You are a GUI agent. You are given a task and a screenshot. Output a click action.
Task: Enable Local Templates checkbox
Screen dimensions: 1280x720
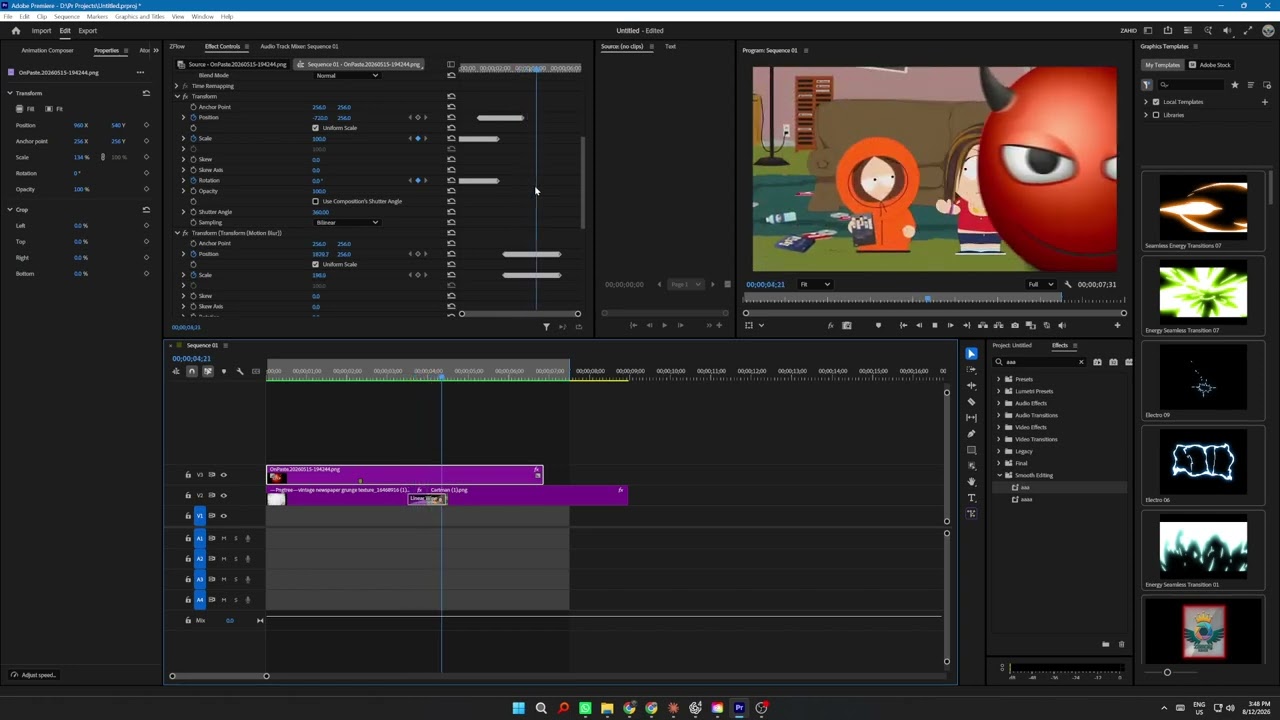(x=1156, y=102)
